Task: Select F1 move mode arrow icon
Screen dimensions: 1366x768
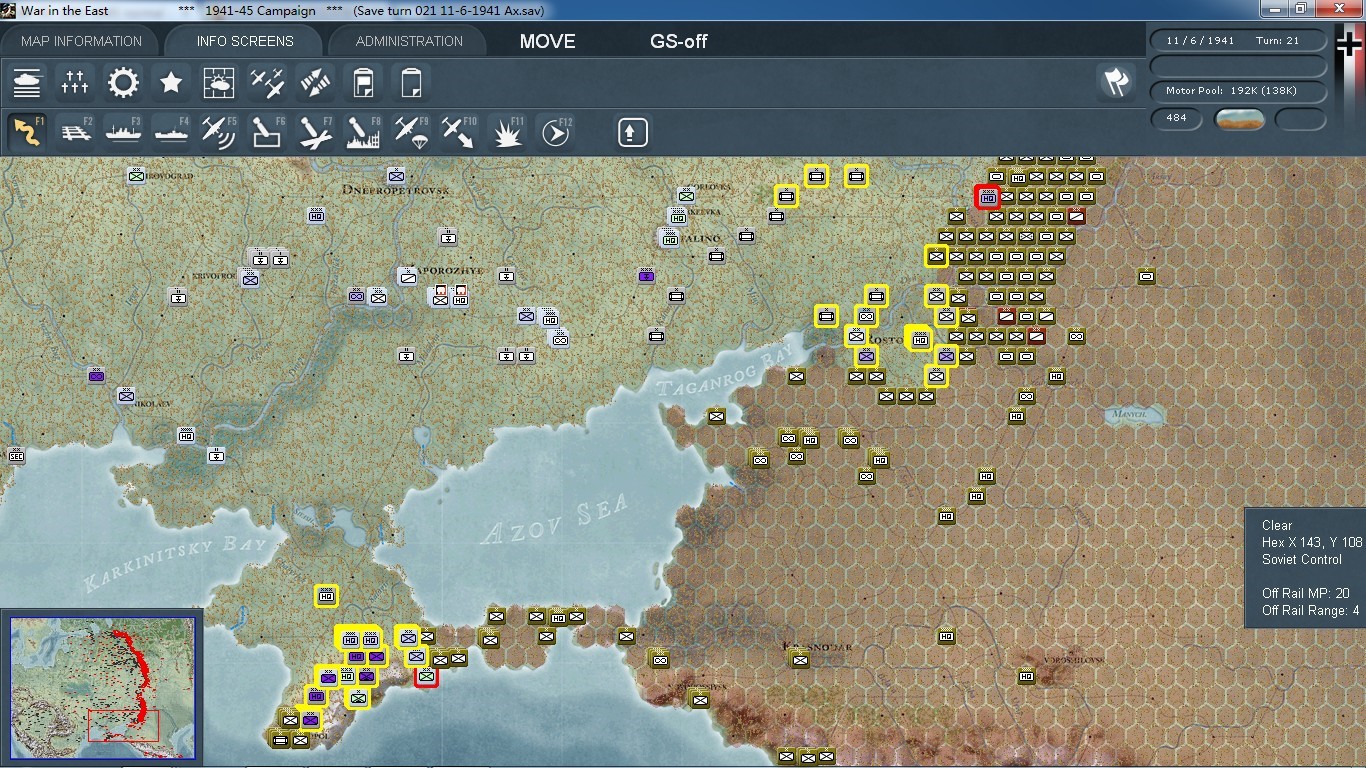Action: (x=27, y=132)
